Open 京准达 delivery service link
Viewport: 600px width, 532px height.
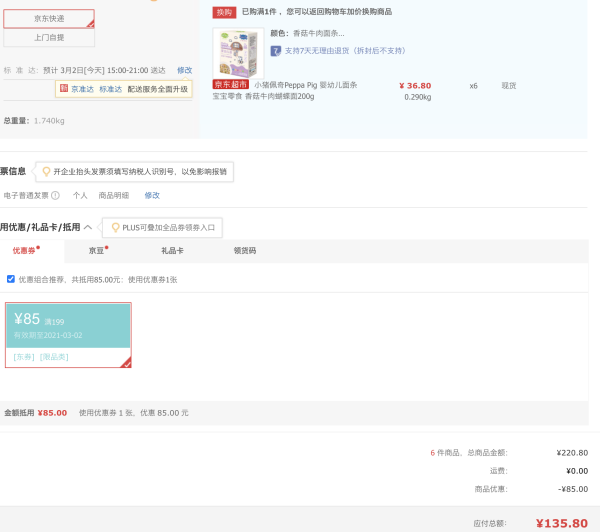tap(82, 89)
